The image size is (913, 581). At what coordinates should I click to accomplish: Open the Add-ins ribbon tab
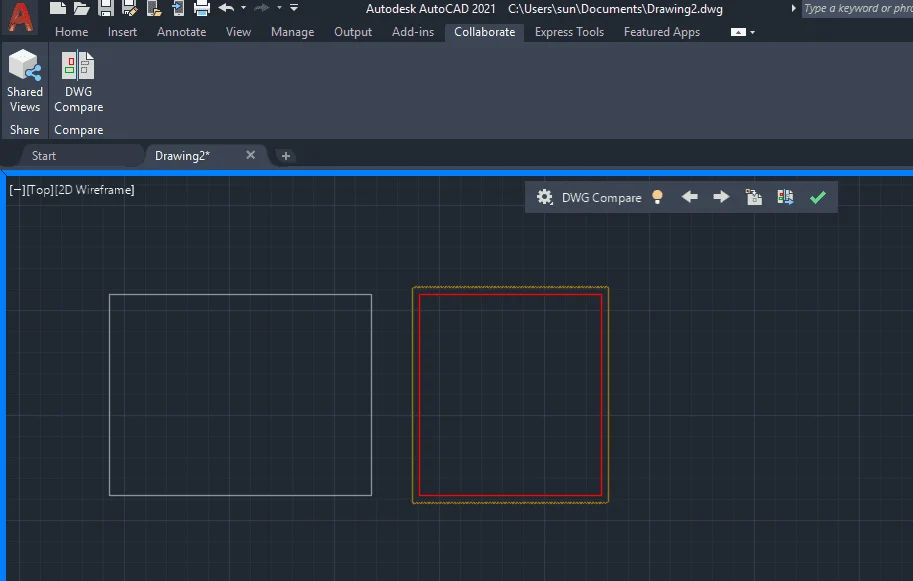pos(413,32)
